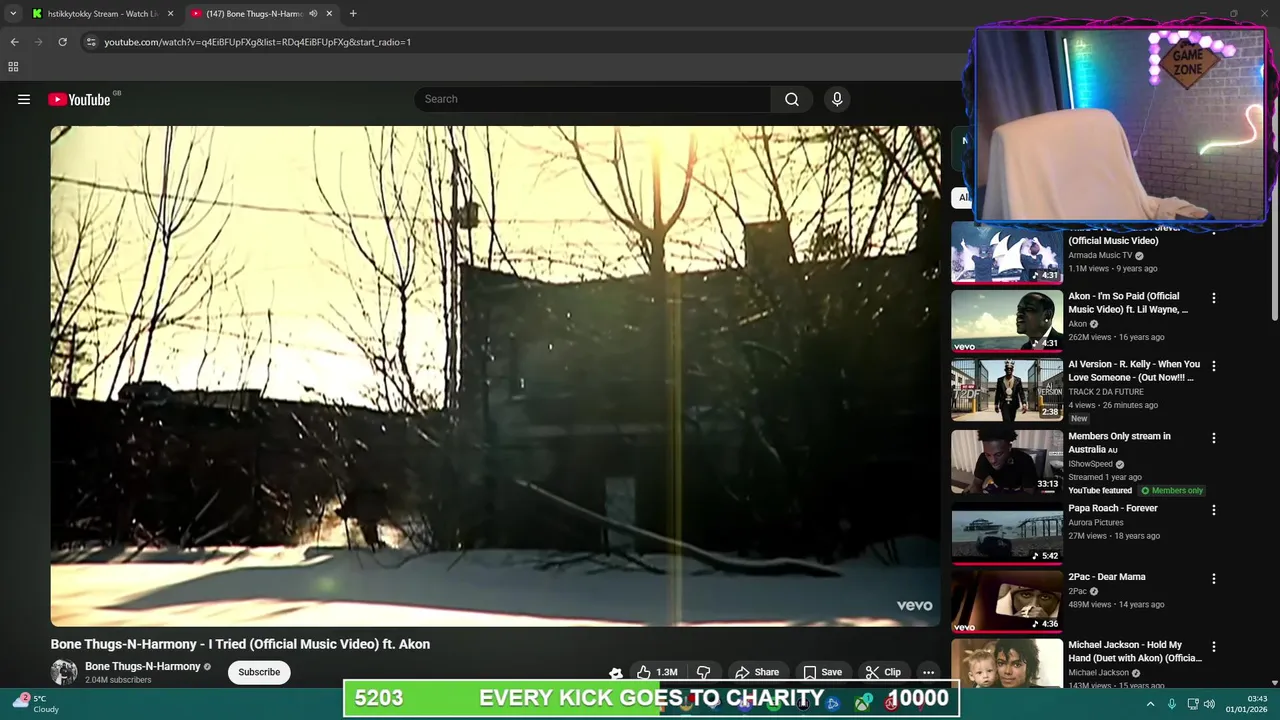
Task: Open the Bone Thugs-N-Harmony channel name link
Action: coord(143,666)
